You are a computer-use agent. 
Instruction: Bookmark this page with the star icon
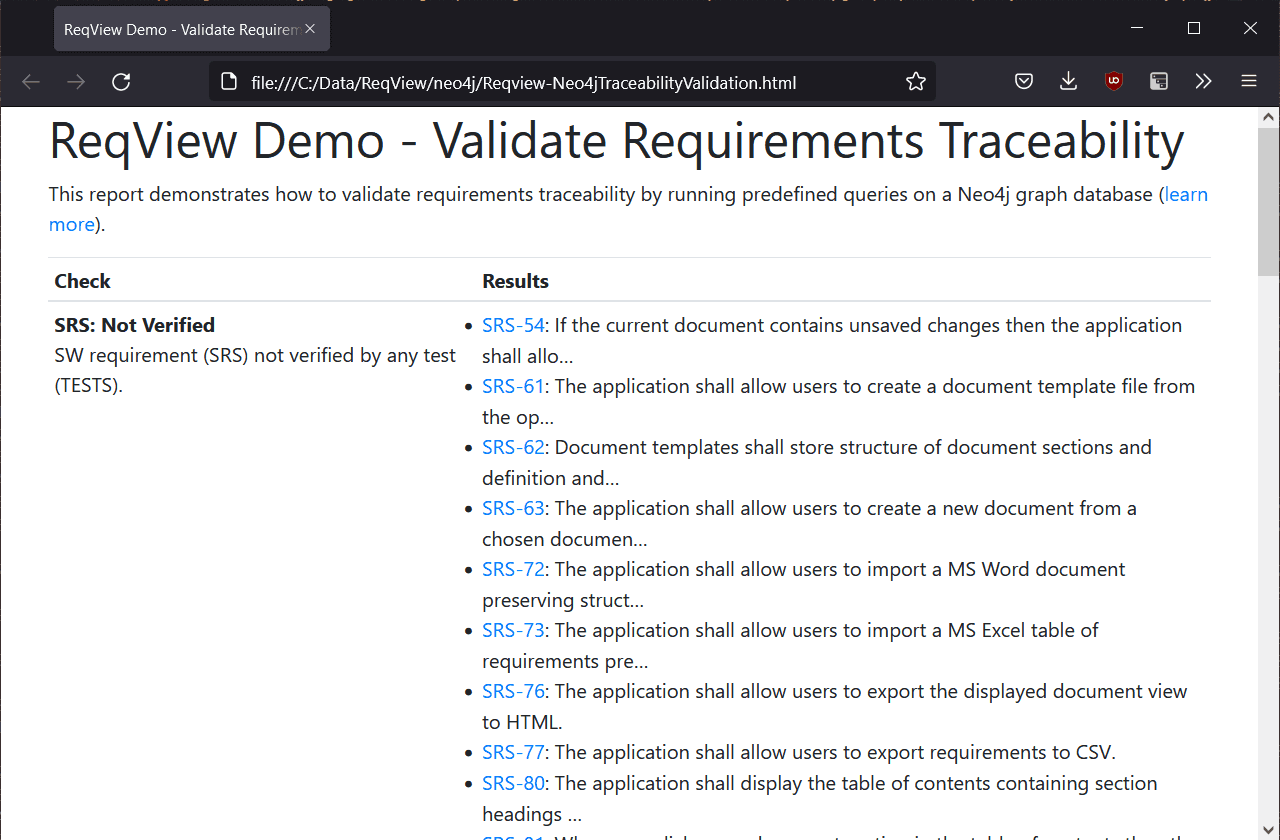(x=916, y=82)
